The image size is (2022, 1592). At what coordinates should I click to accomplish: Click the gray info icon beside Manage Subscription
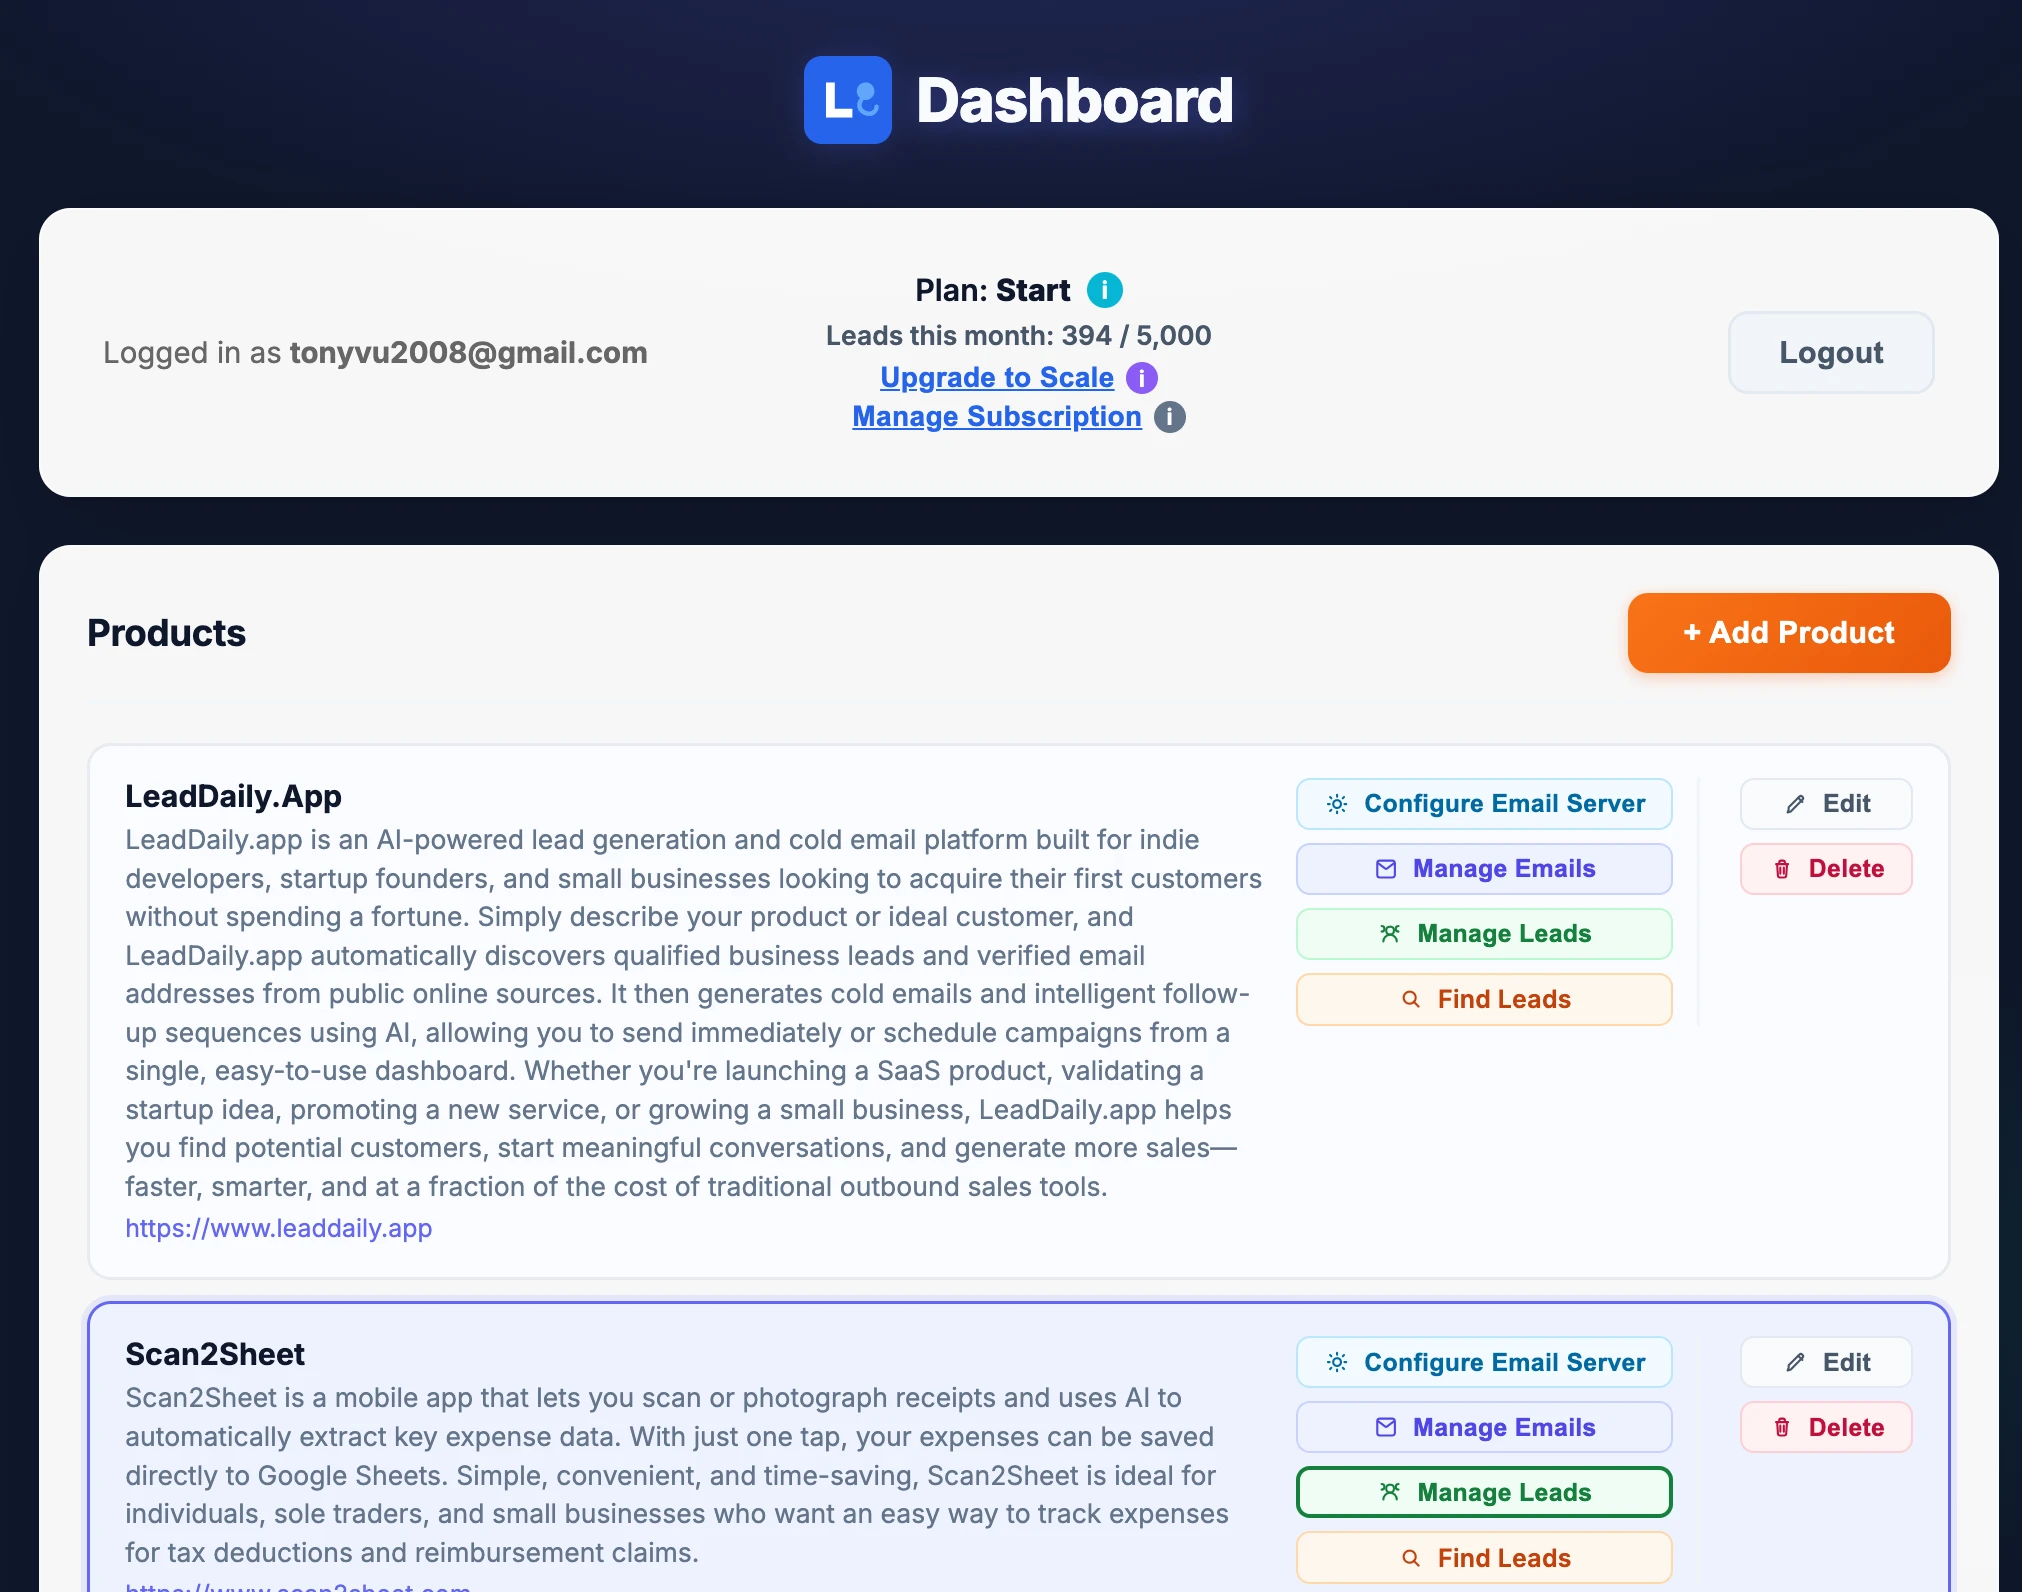1170,417
